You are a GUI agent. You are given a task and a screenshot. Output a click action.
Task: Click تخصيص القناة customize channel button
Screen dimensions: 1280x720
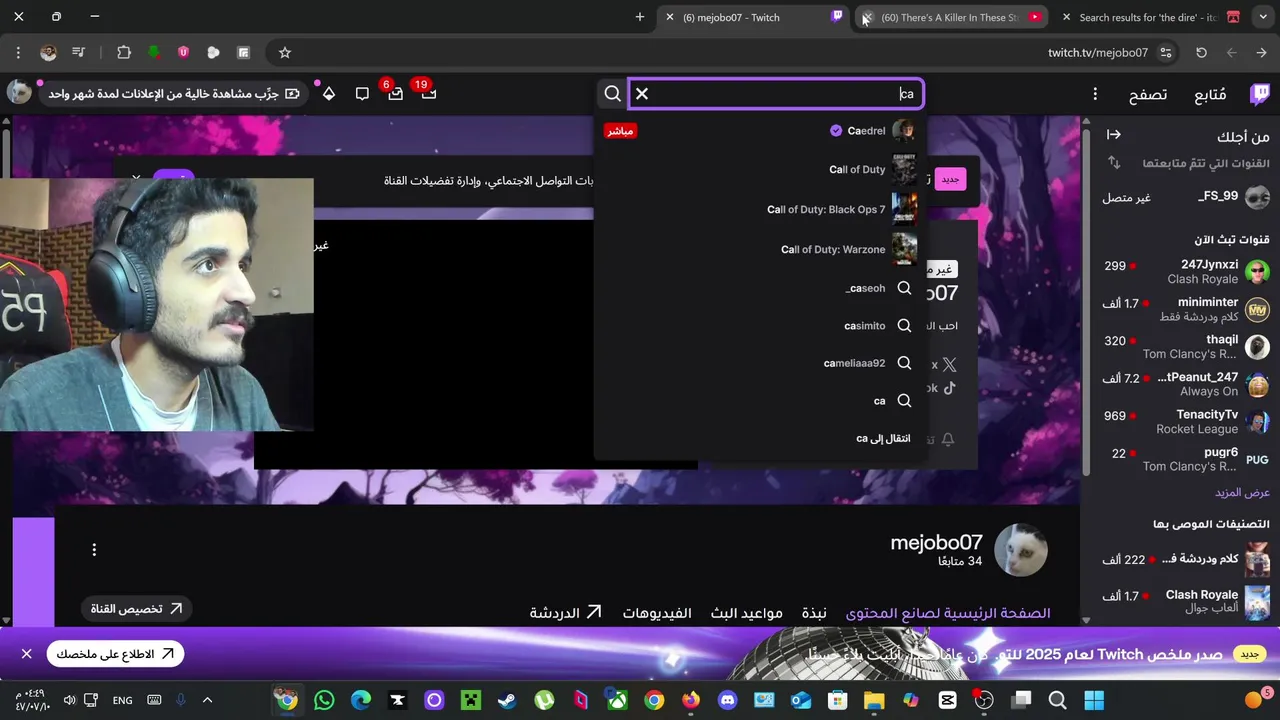pyautogui.click(x=137, y=608)
